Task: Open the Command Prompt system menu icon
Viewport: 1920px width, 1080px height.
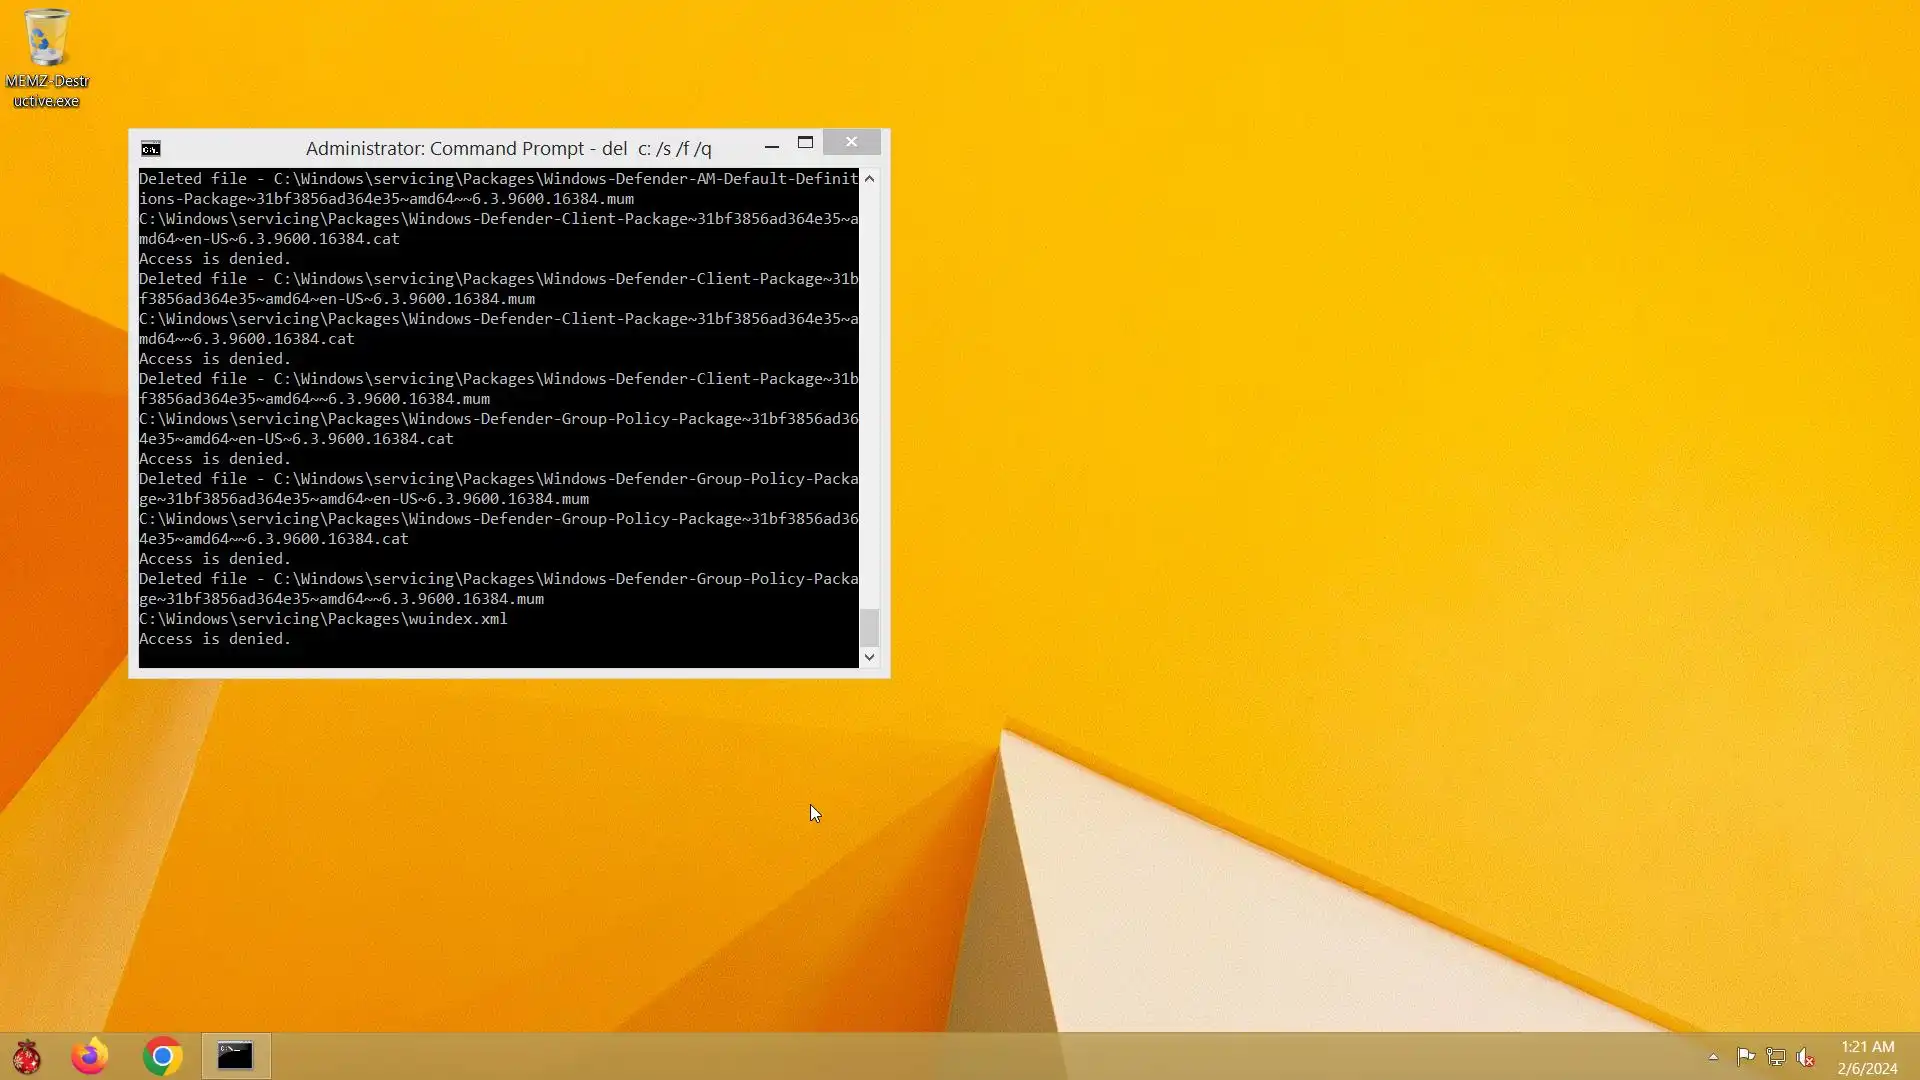Action: click(x=151, y=149)
